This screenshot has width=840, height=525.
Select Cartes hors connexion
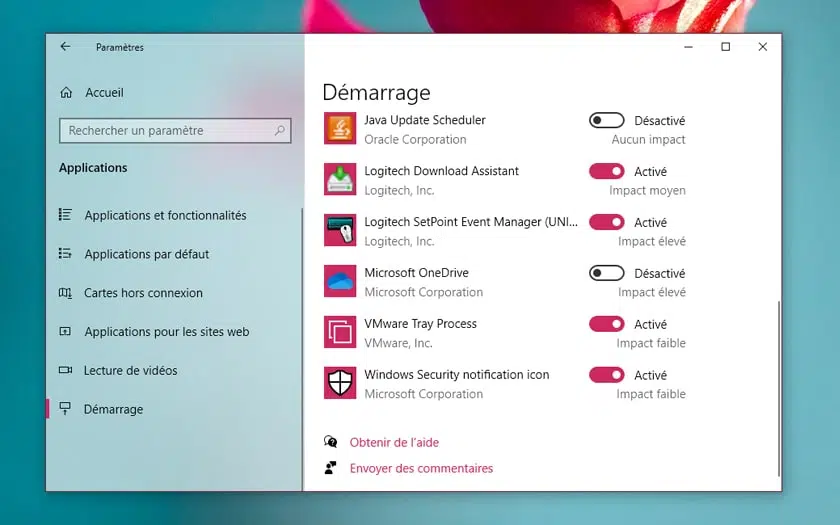point(143,293)
